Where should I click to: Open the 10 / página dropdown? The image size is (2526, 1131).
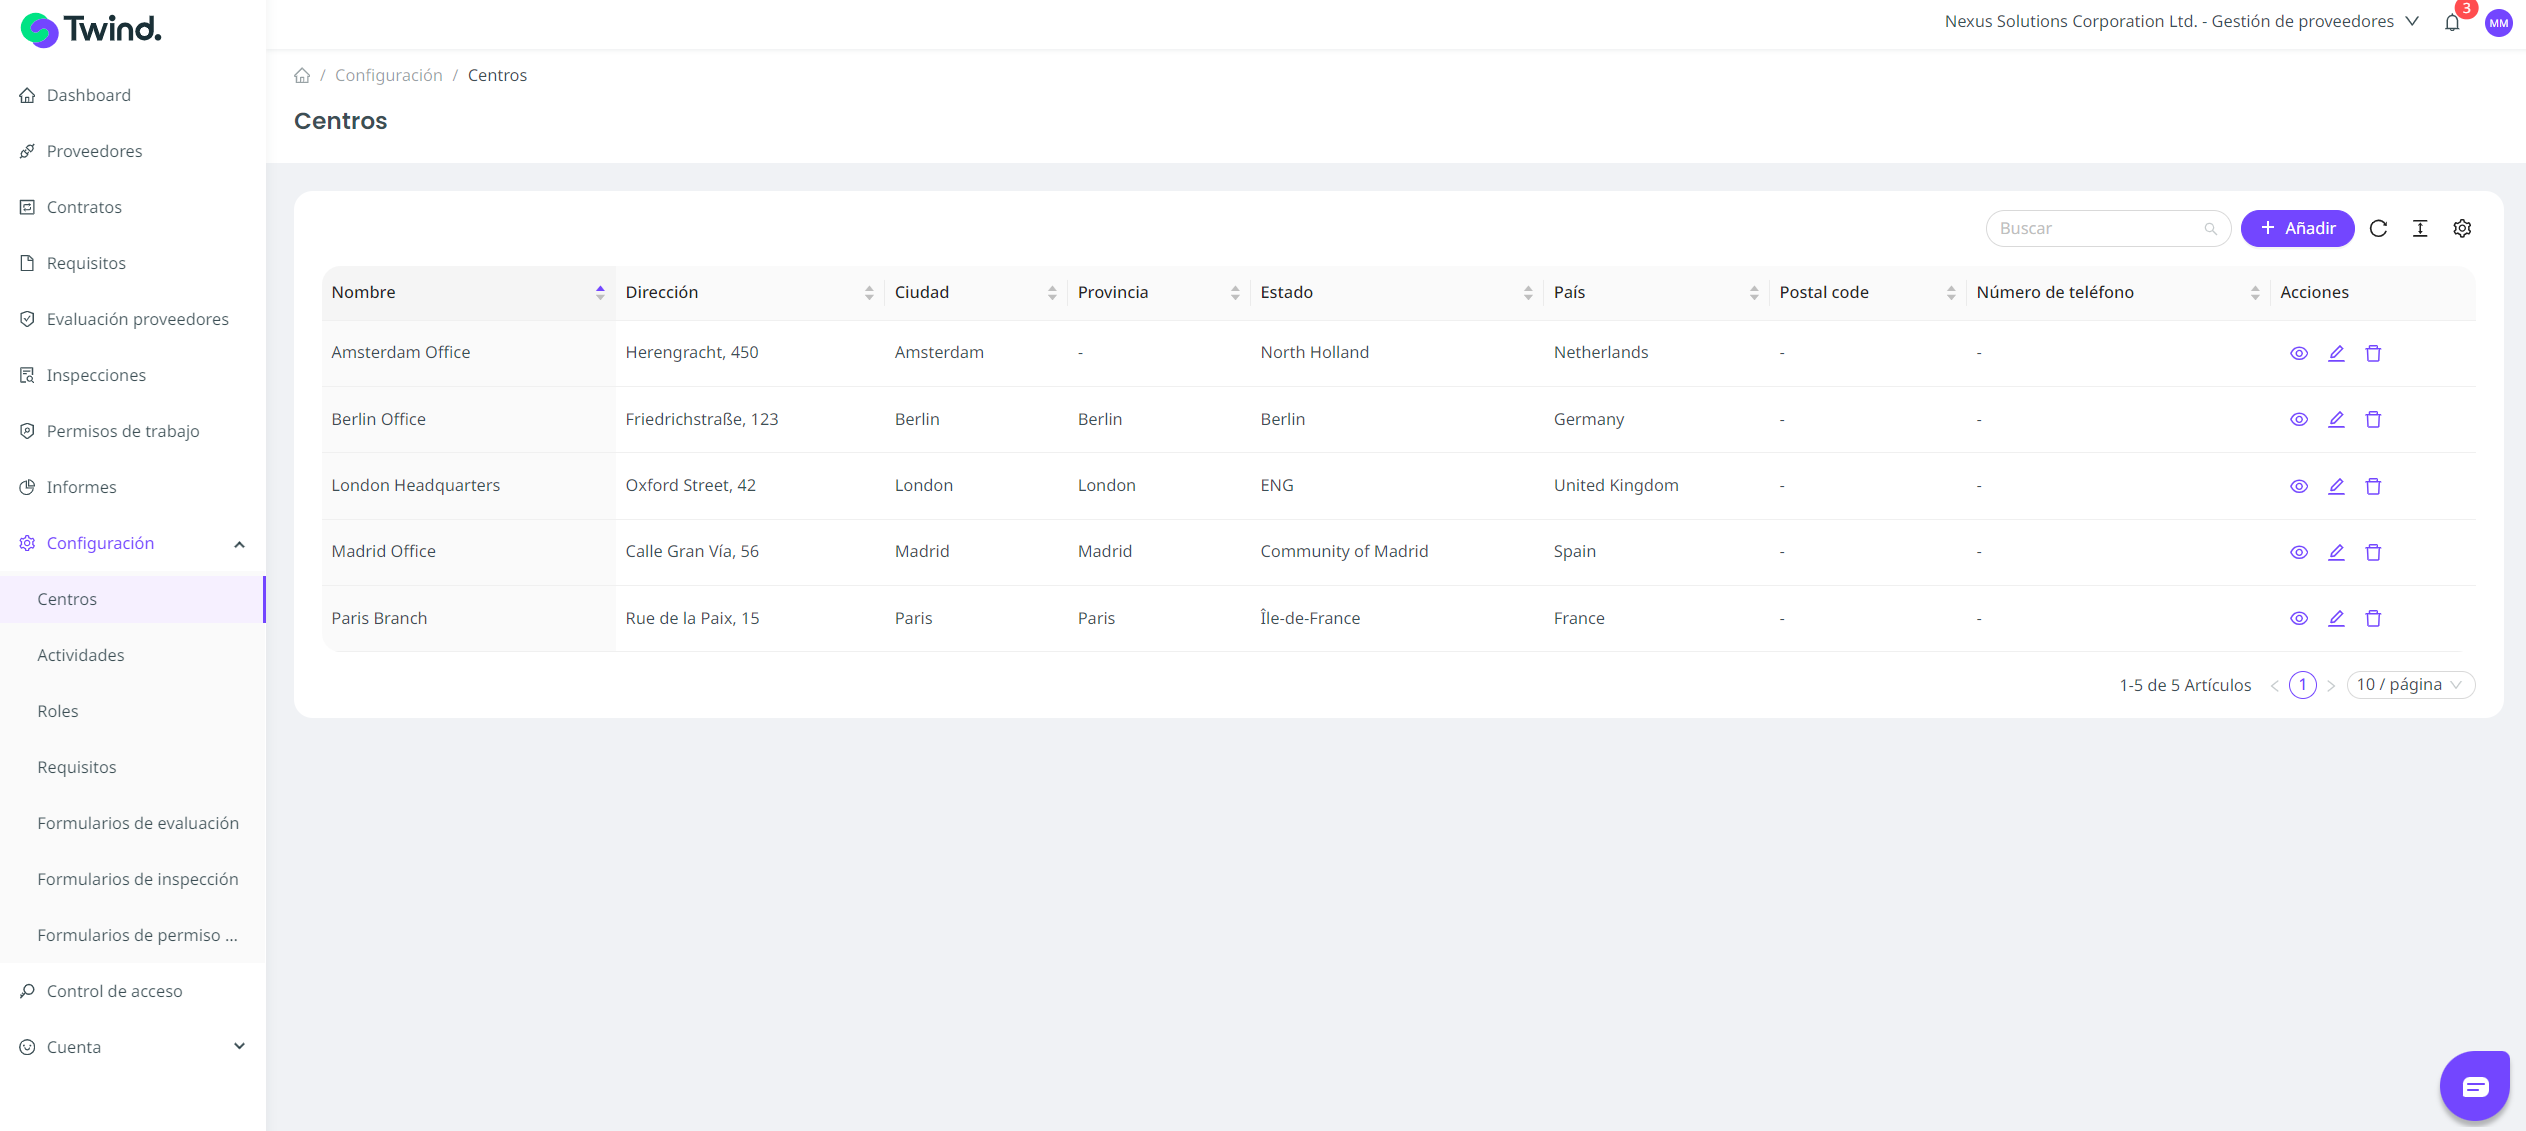pos(2409,685)
